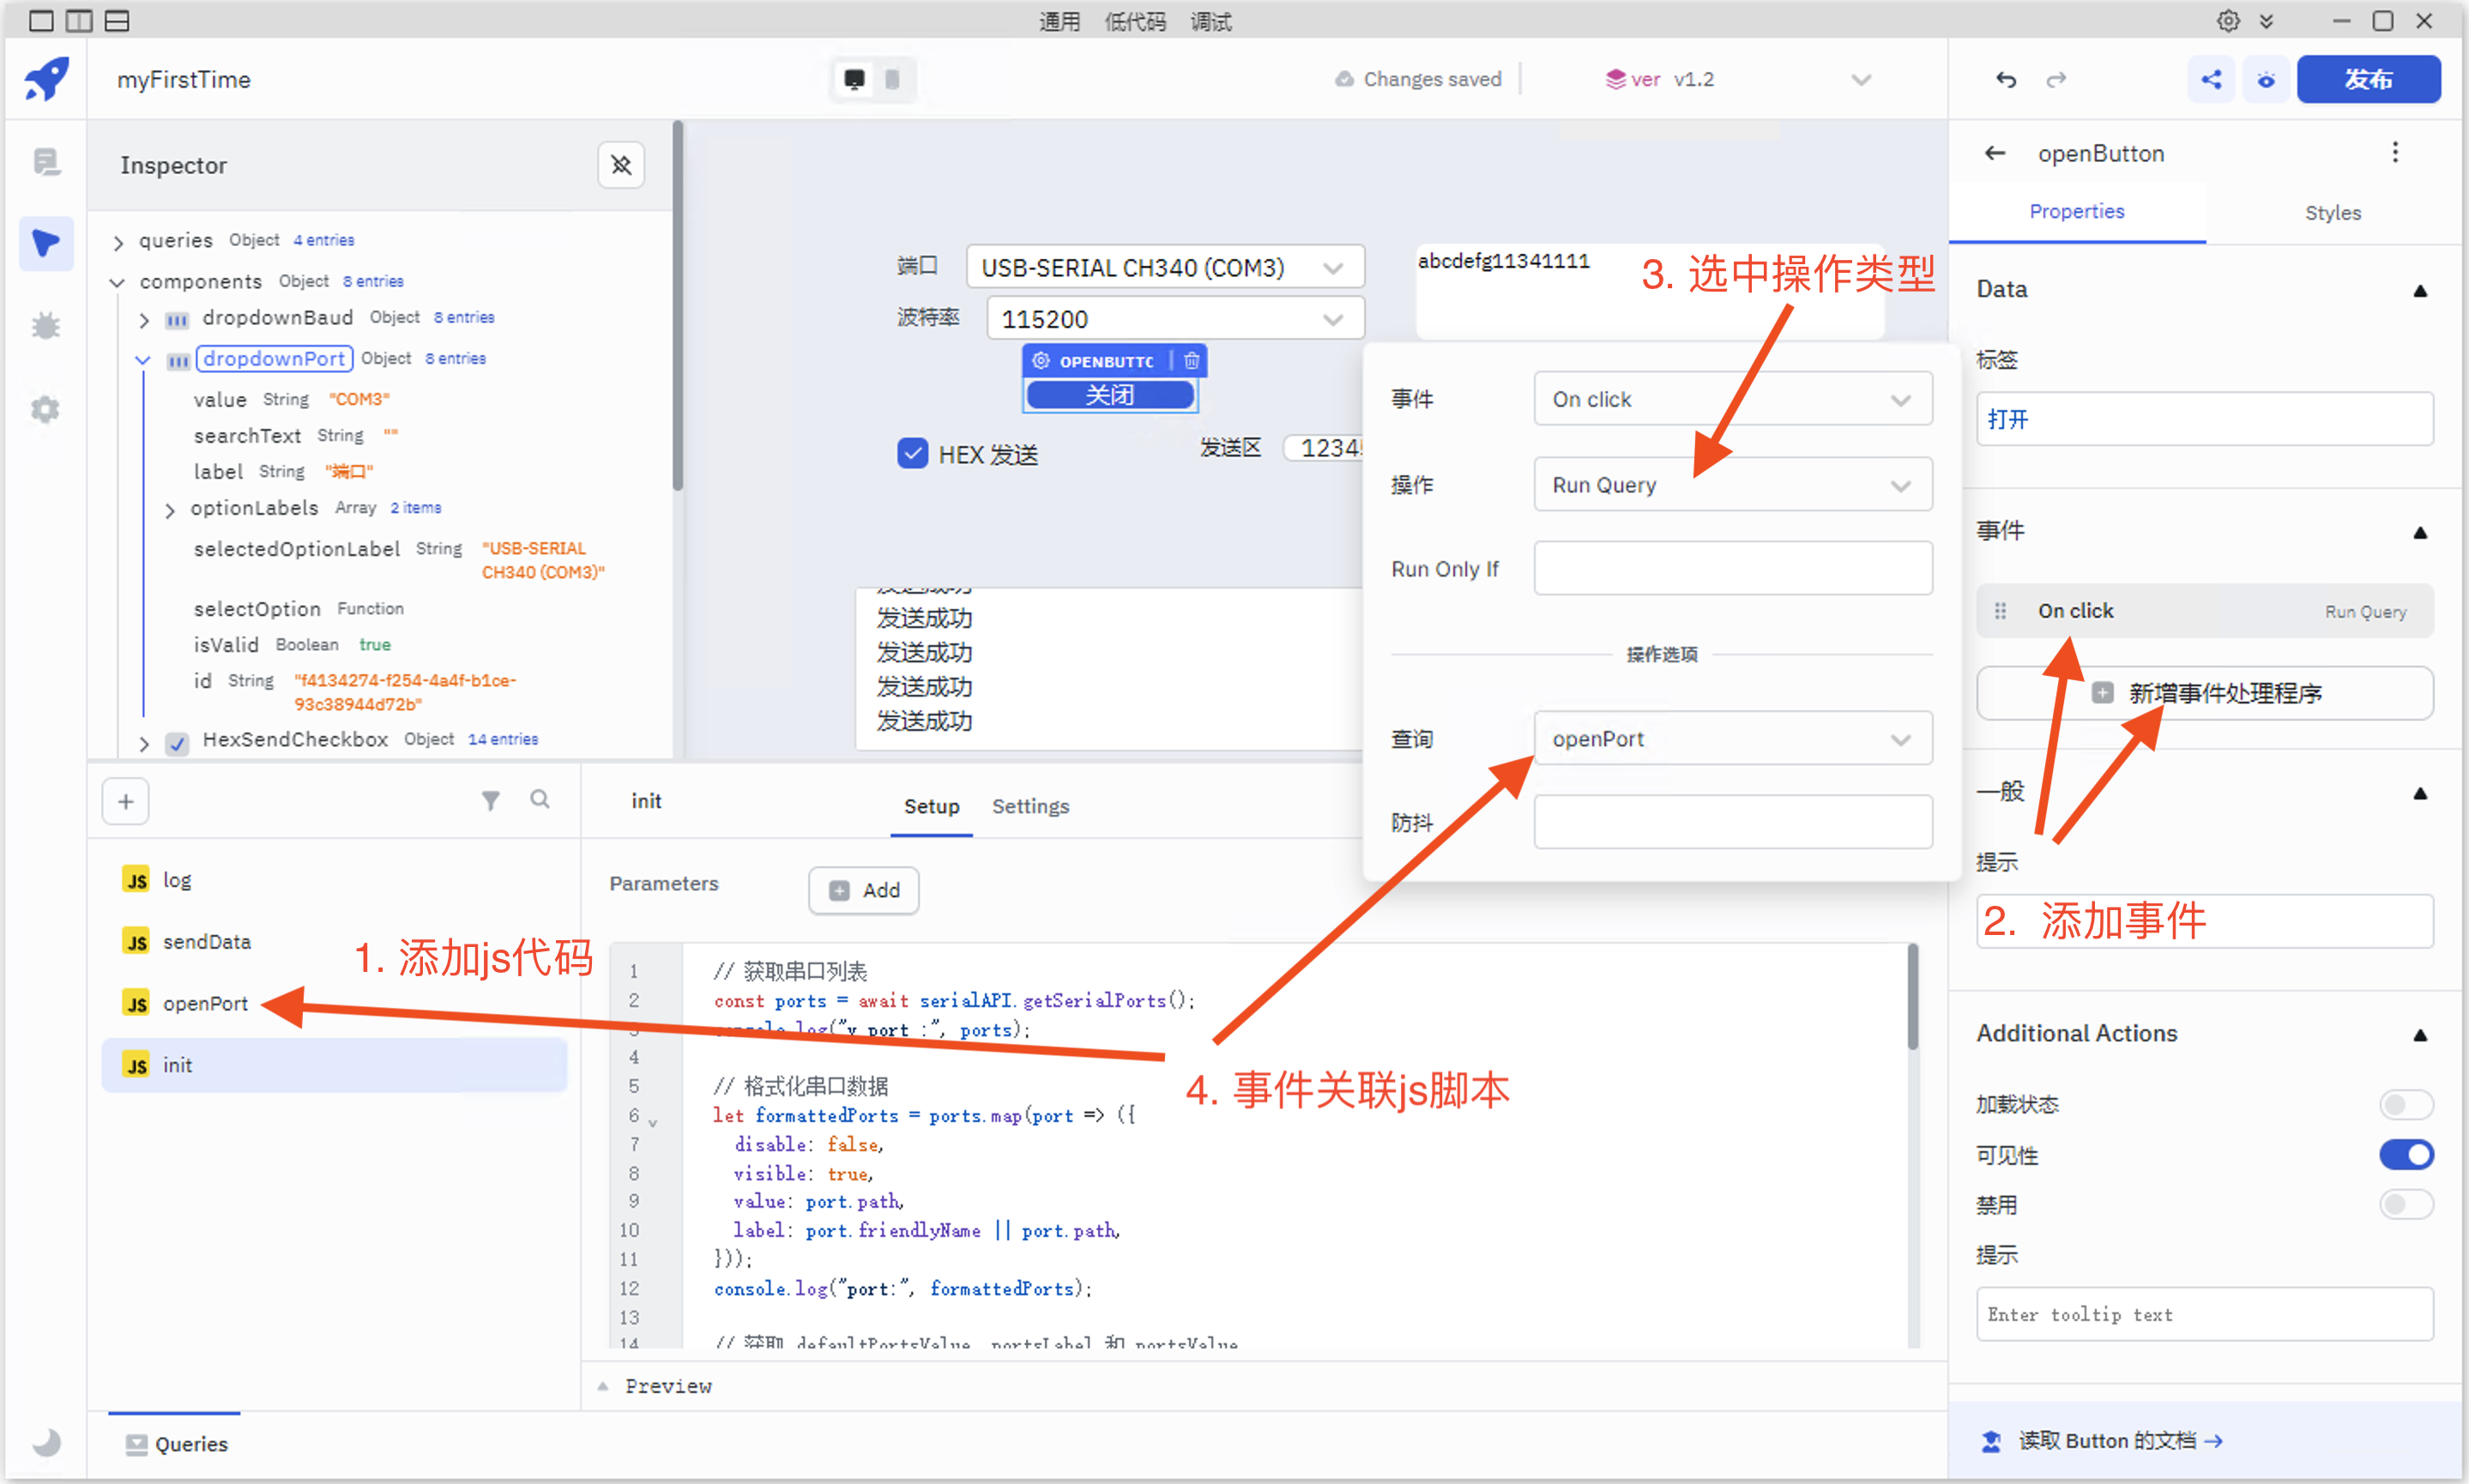Click the 发布 publish button

2368,80
